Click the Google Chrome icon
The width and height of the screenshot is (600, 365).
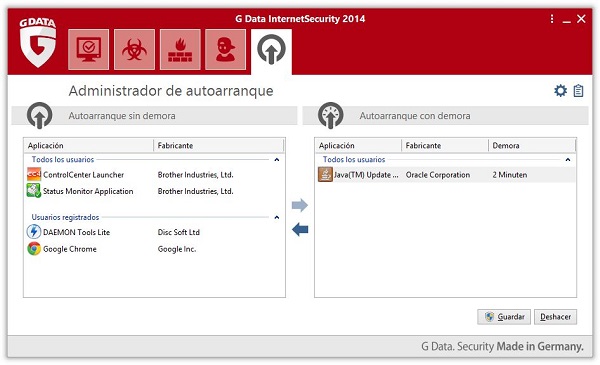(x=34, y=249)
